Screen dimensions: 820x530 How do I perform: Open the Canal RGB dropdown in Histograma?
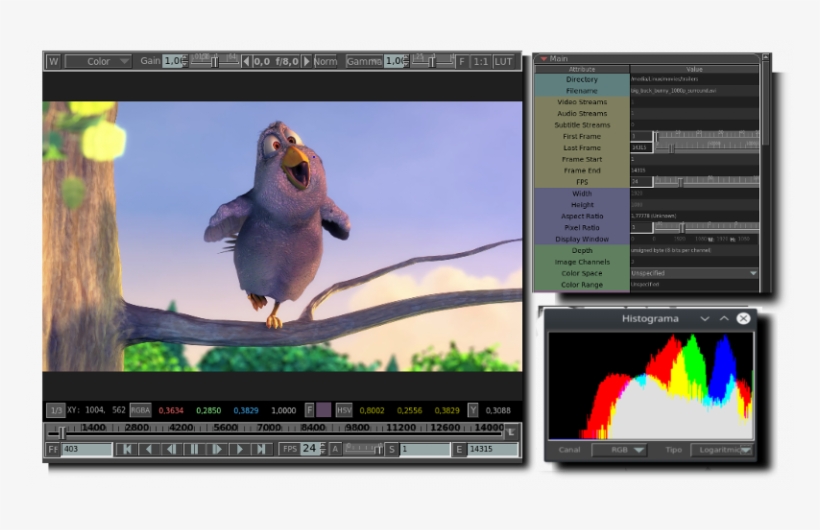(619, 450)
